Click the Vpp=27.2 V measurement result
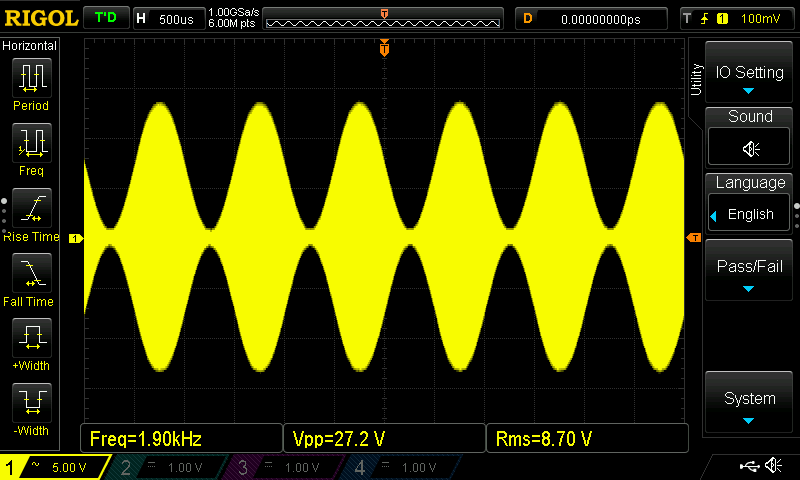The image size is (800, 480). coord(384,438)
